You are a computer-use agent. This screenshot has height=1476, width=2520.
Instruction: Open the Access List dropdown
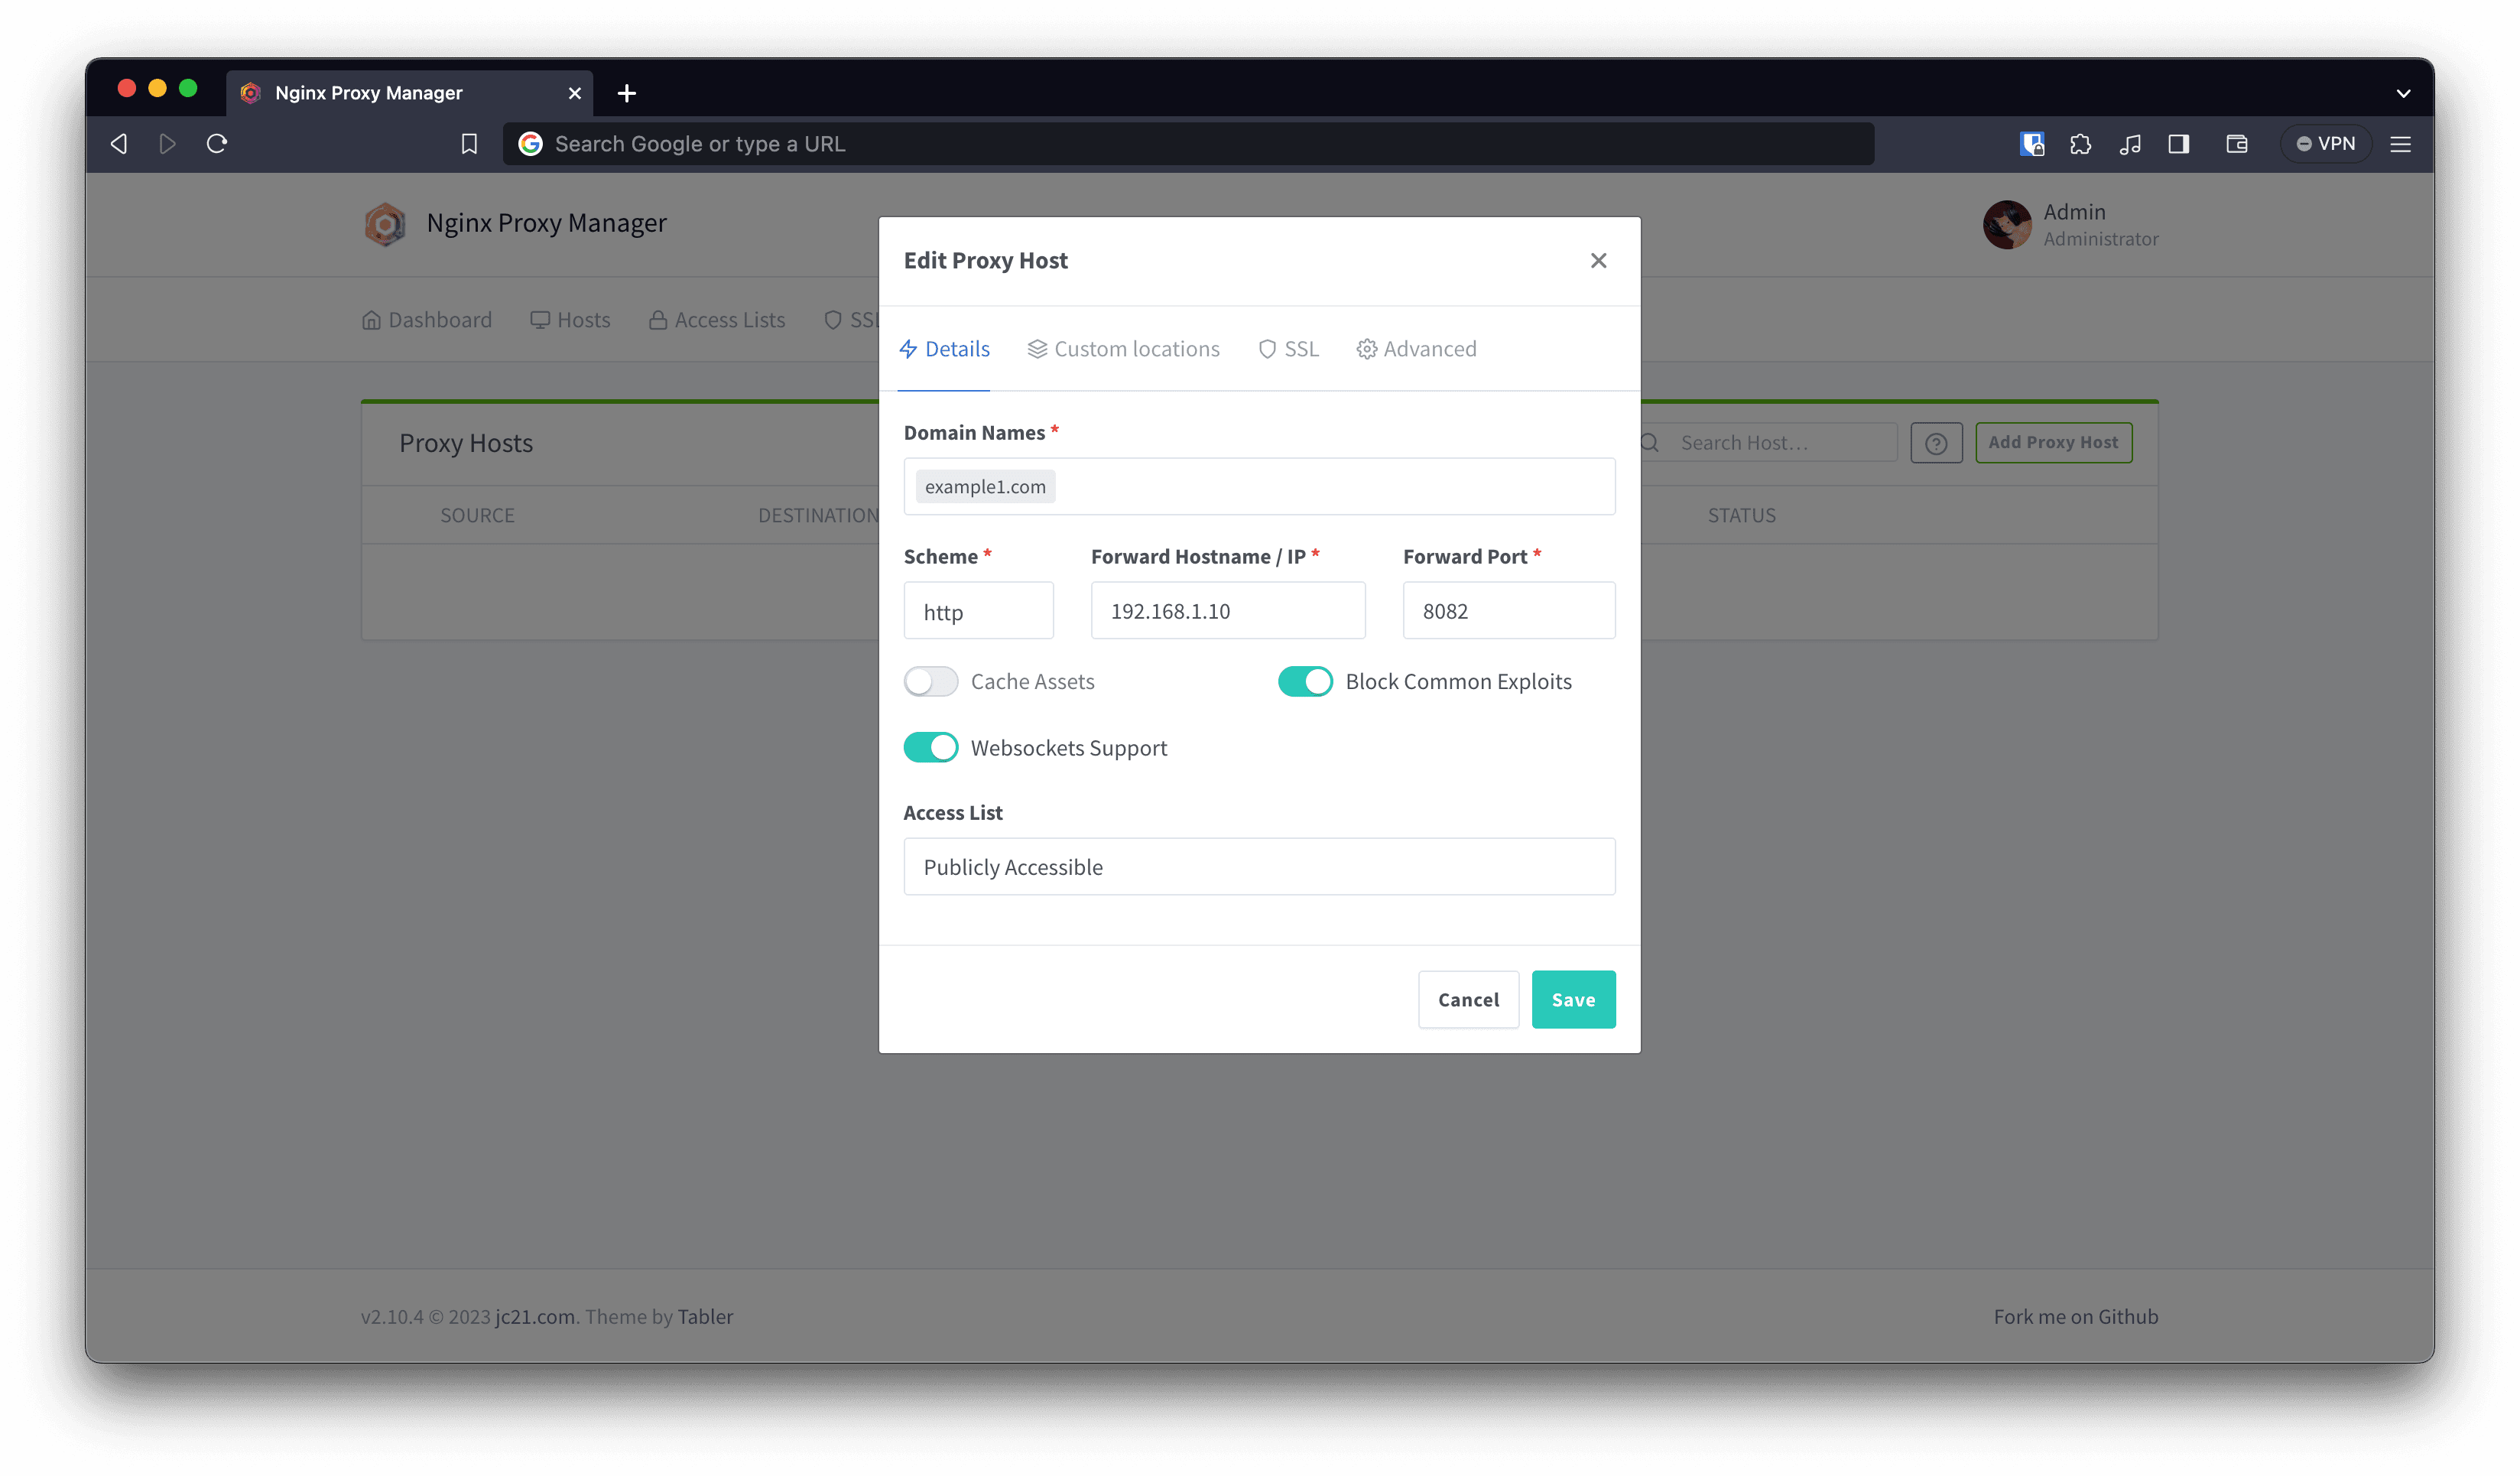(x=1259, y=867)
